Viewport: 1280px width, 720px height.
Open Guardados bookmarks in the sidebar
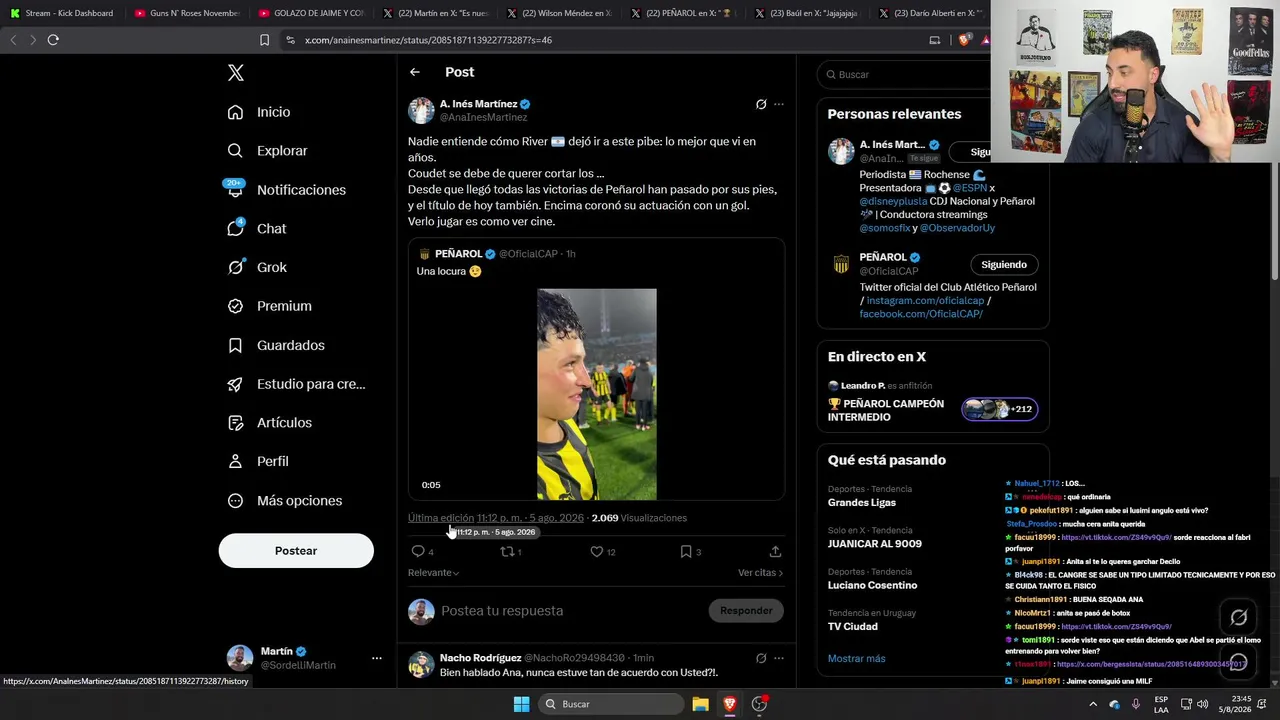click(276, 345)
